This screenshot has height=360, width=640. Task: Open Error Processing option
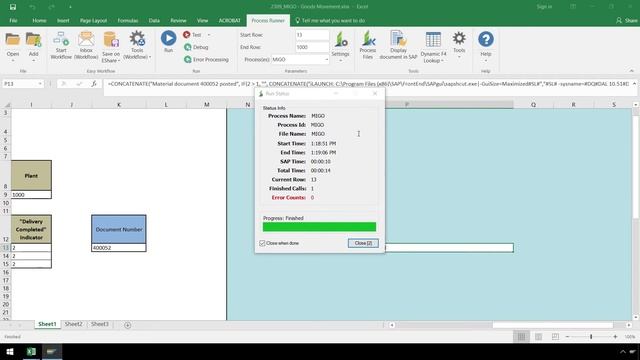tap(206, 60)
